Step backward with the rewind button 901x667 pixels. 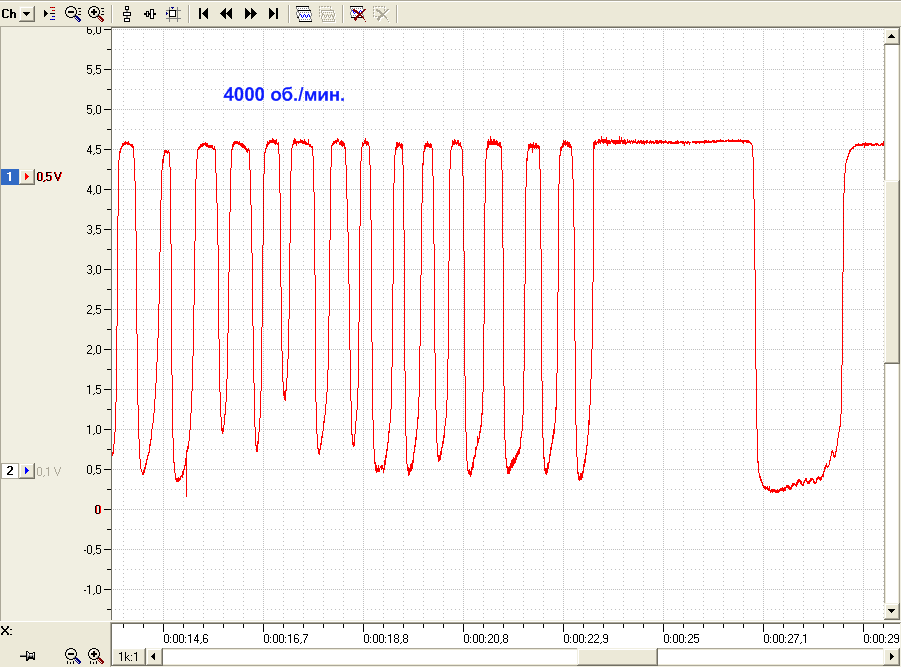point(226,14)
